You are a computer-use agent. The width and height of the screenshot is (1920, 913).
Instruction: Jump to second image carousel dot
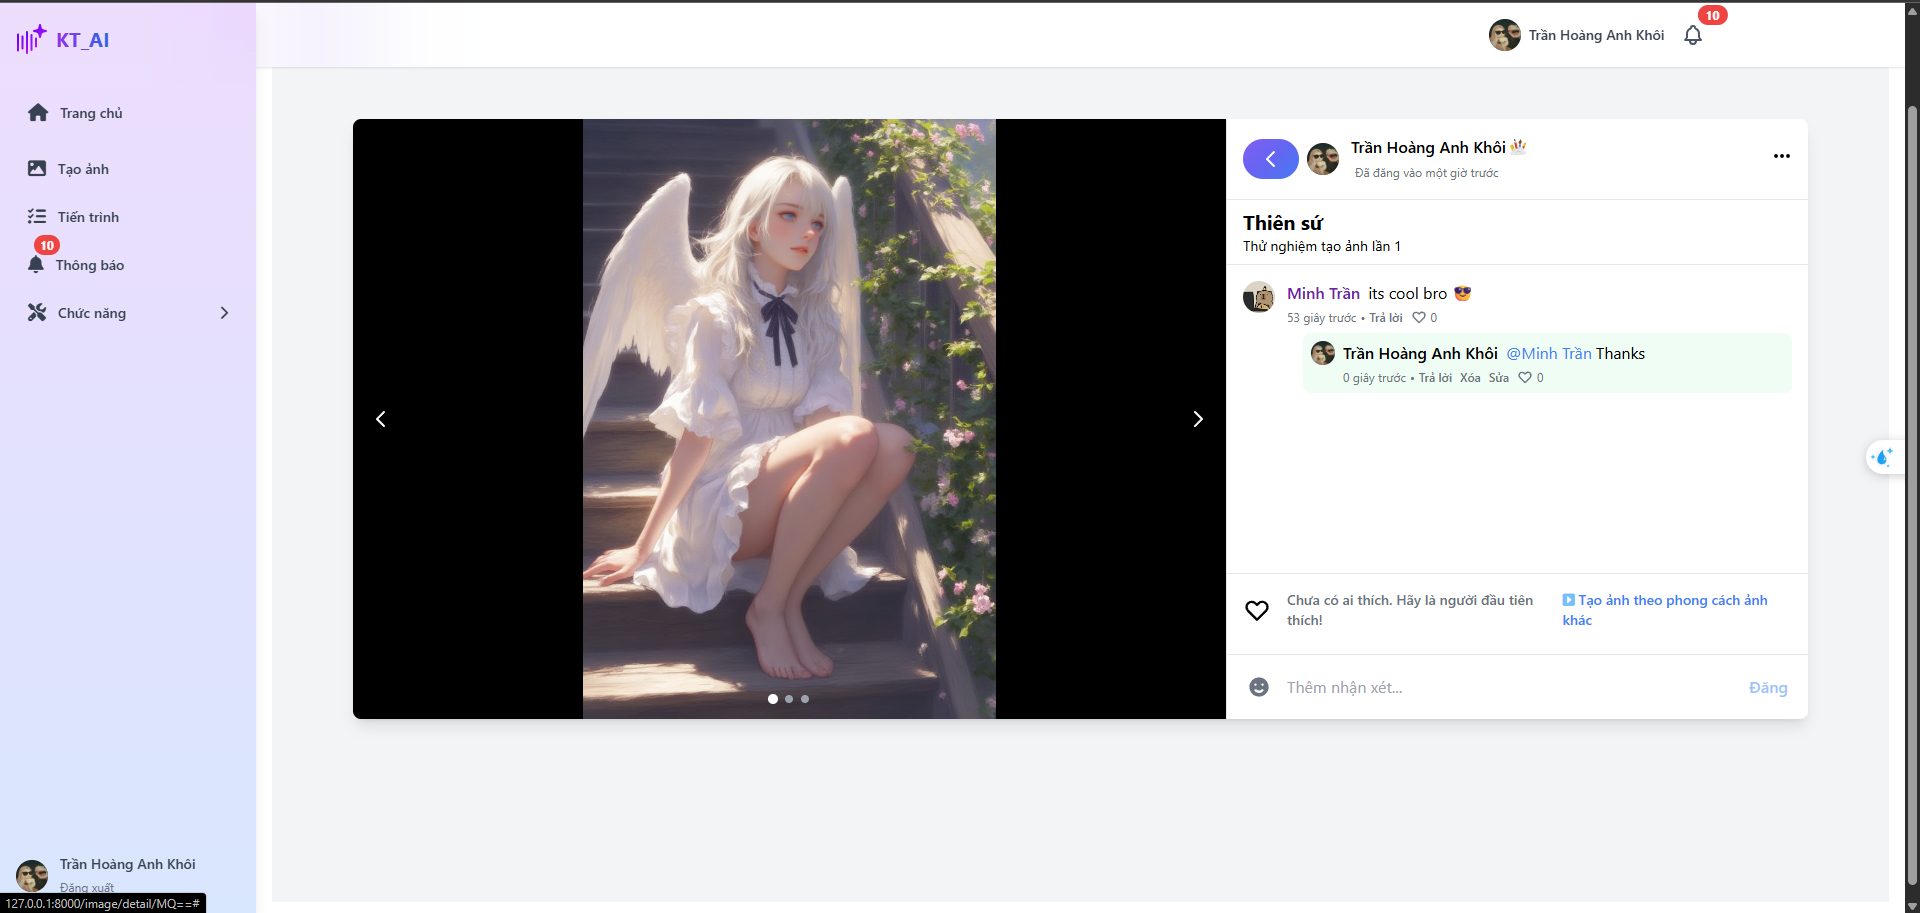coord(789,699)
